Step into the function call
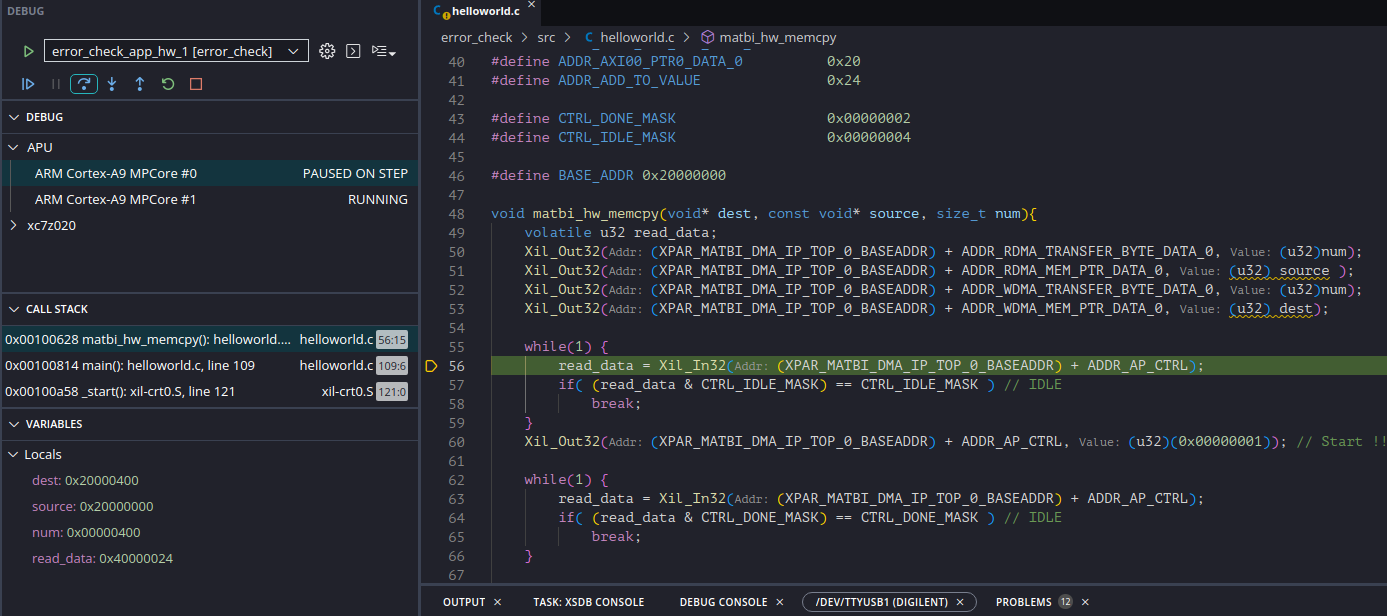The image size is (1387, 616). pyautogui.click(x=112, y=84)
